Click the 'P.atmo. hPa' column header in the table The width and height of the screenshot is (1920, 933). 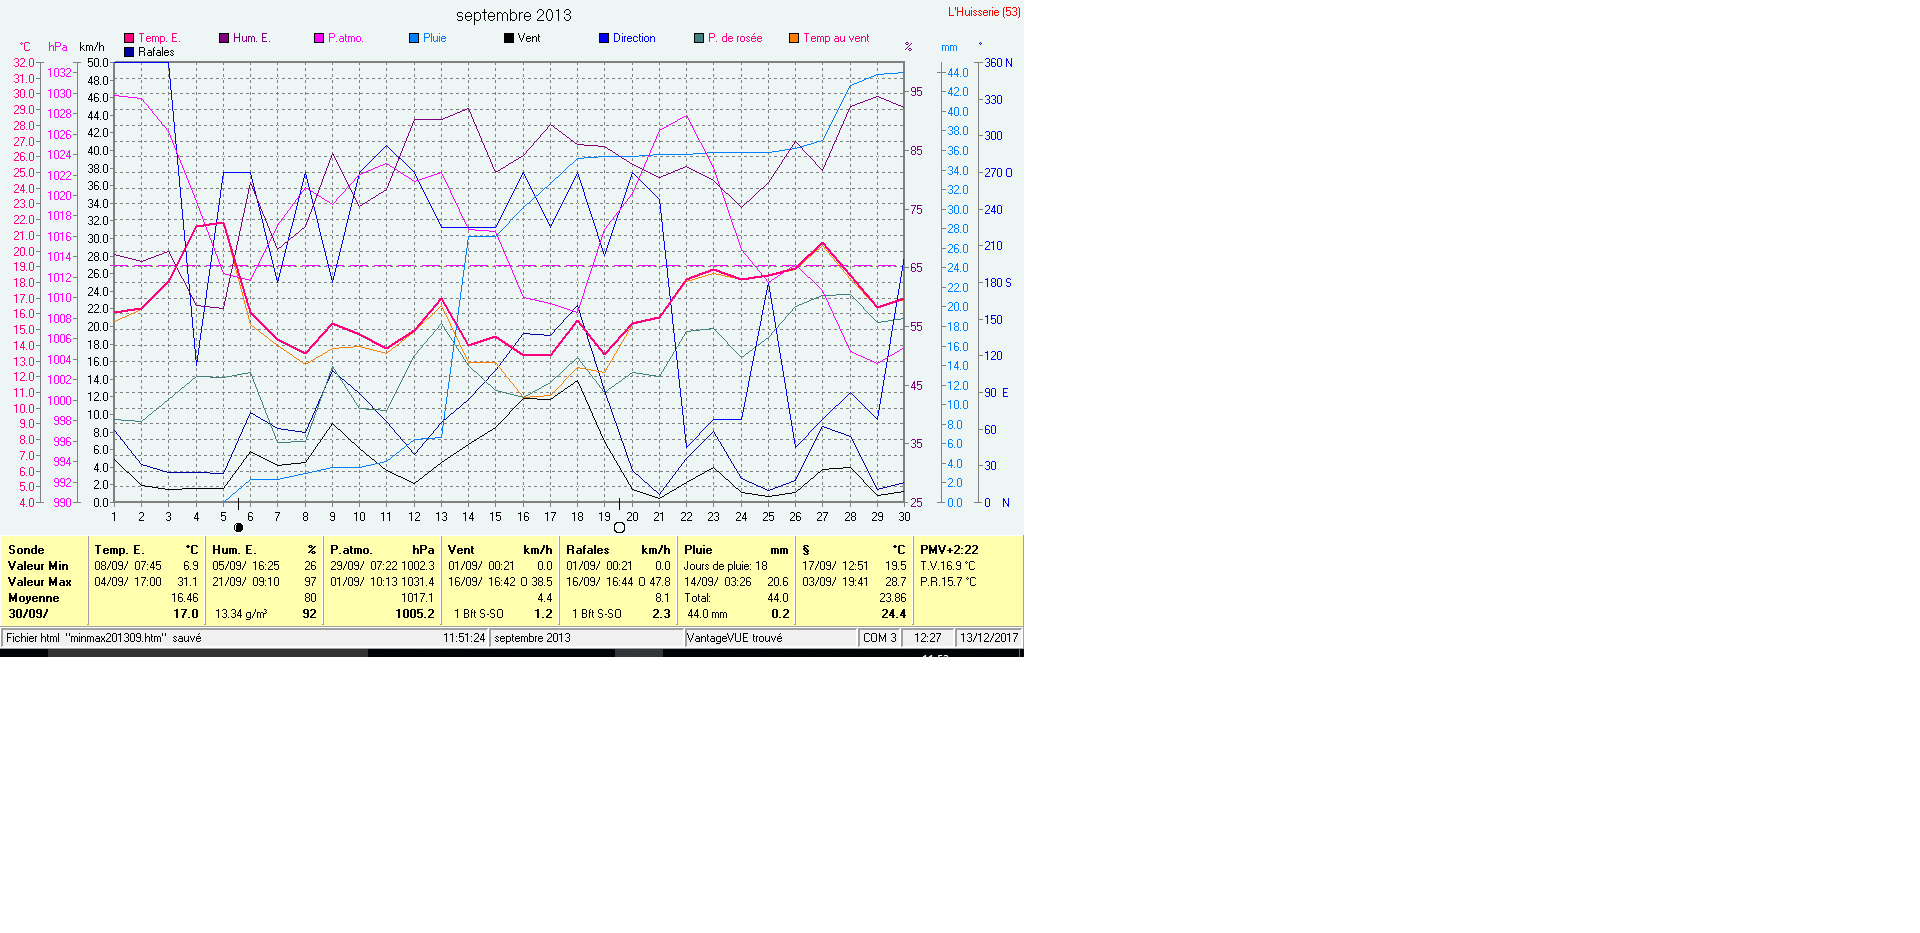pos(382,550)
